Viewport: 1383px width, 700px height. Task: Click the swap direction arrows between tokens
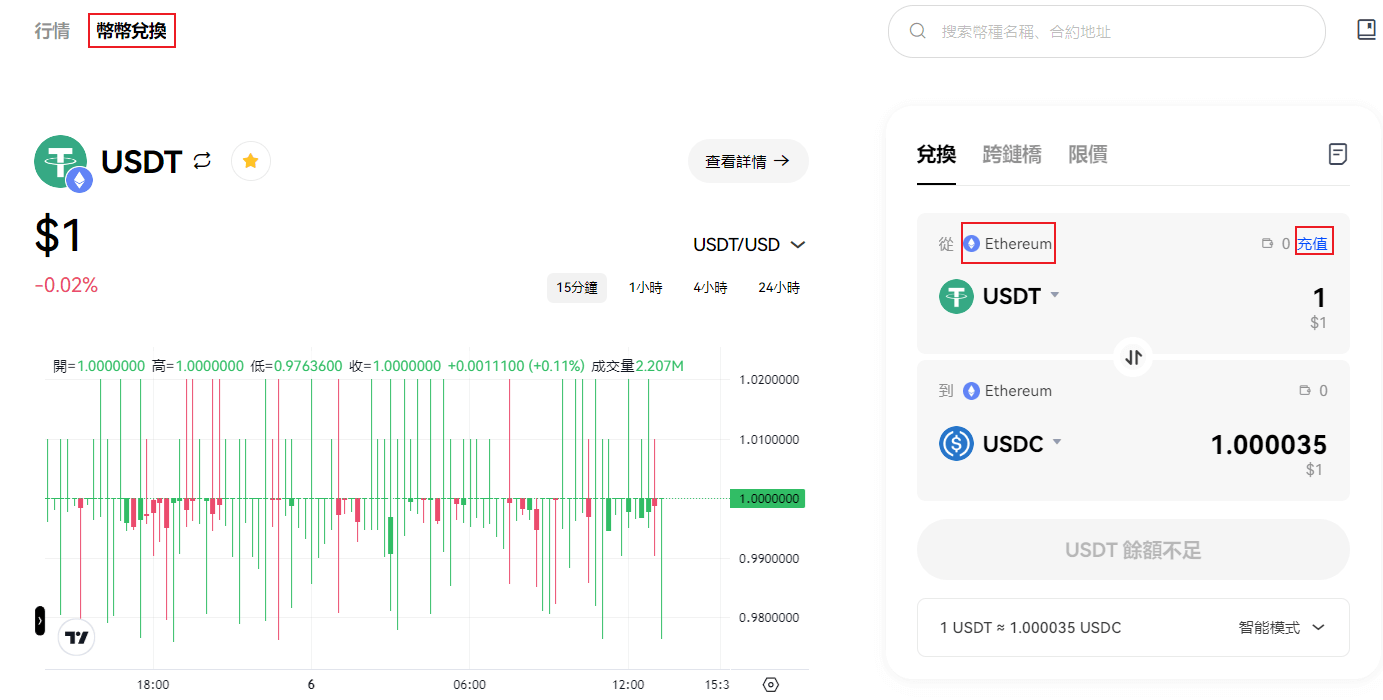1133,357
